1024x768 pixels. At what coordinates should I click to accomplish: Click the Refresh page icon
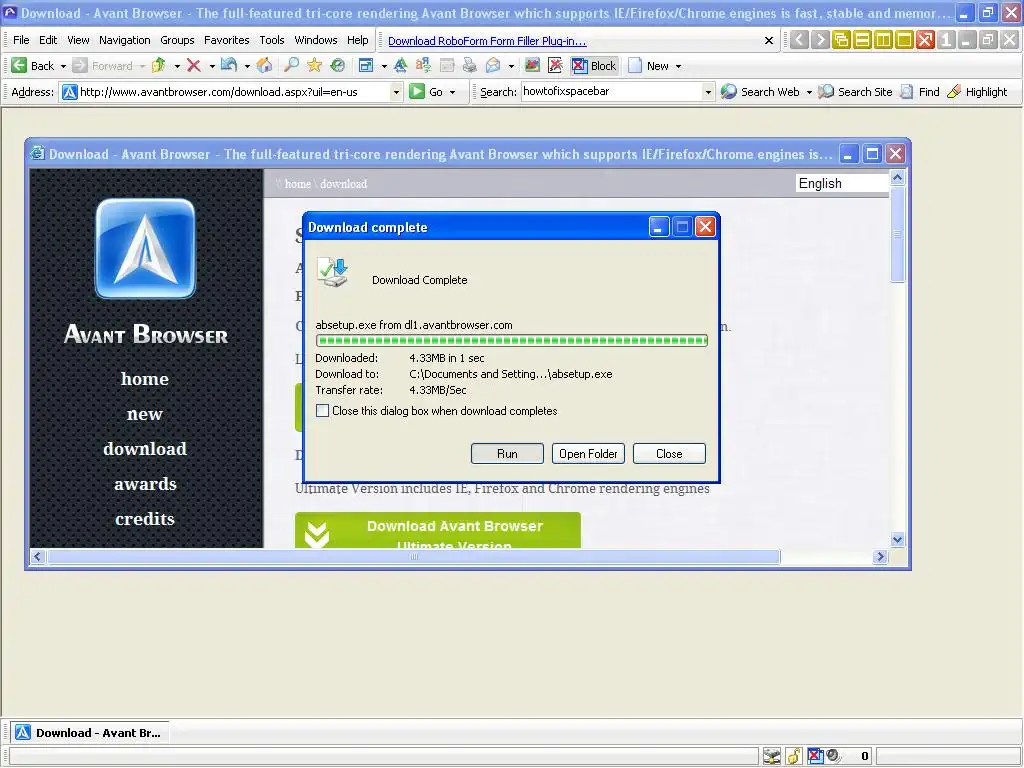coord(229,65)
